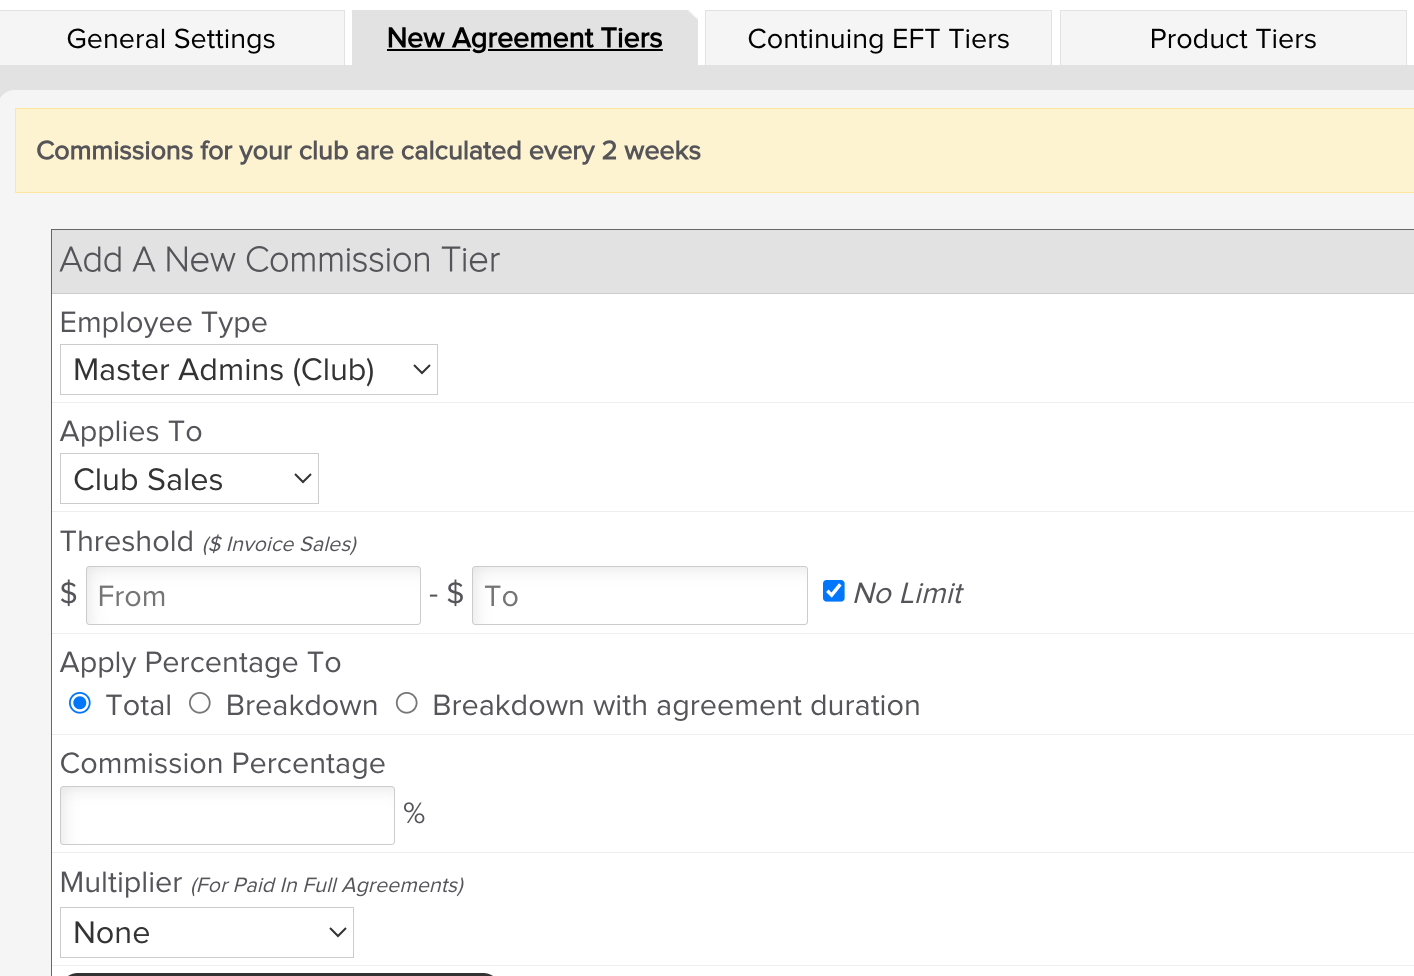This screenshot has height=976, width=1414.
Task: Click the Commission Percentage input box
Action: coord(227,815)
